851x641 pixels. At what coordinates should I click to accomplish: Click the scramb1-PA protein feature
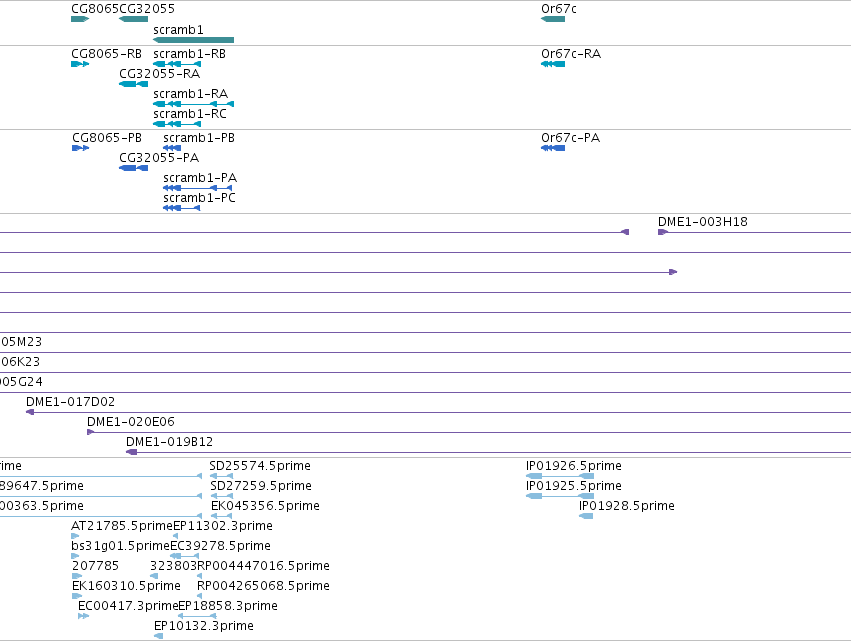click(198, 188)
